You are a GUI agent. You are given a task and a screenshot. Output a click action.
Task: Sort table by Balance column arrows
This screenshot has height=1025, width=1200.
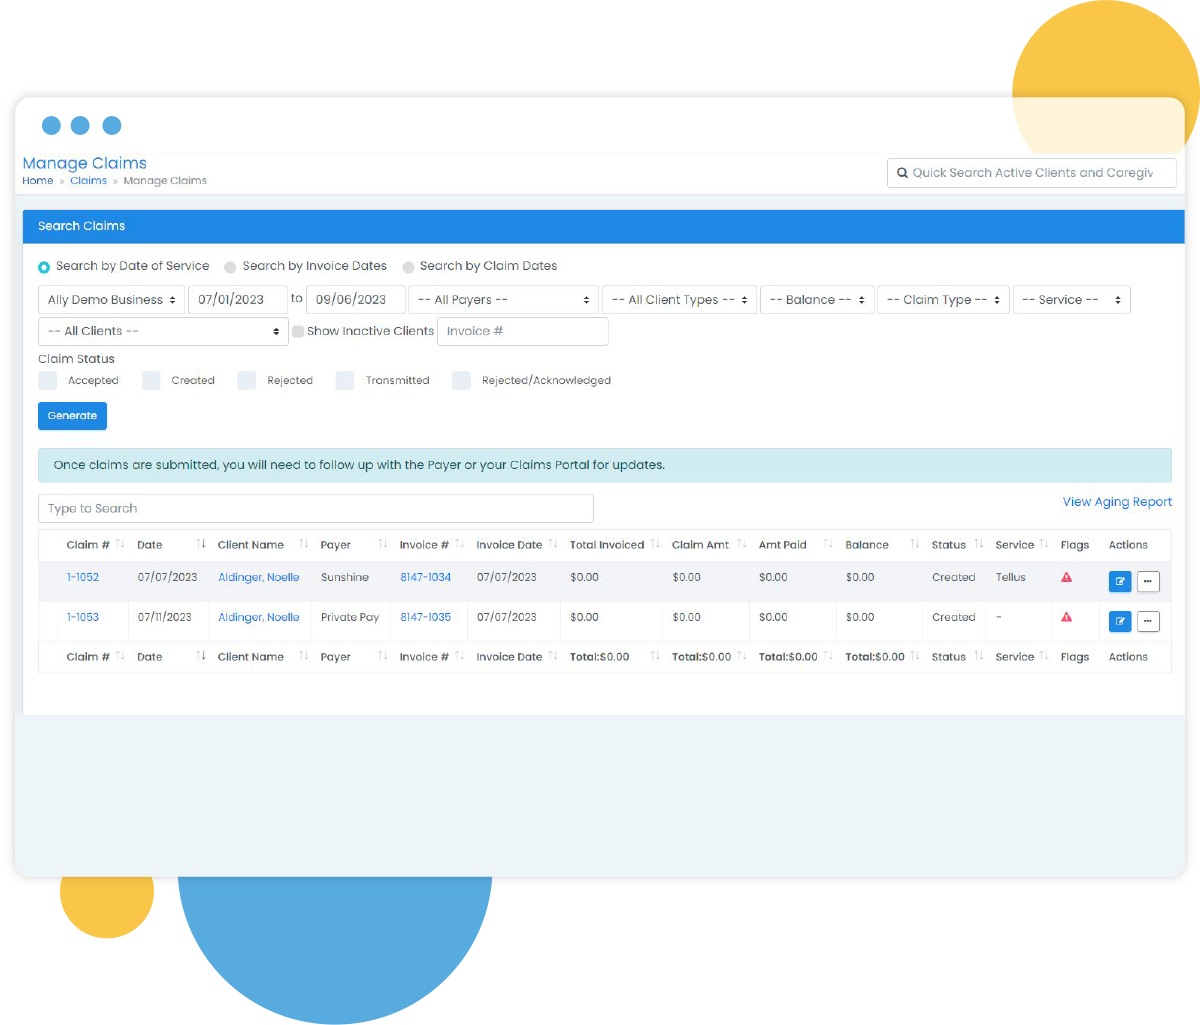[914, 544]
